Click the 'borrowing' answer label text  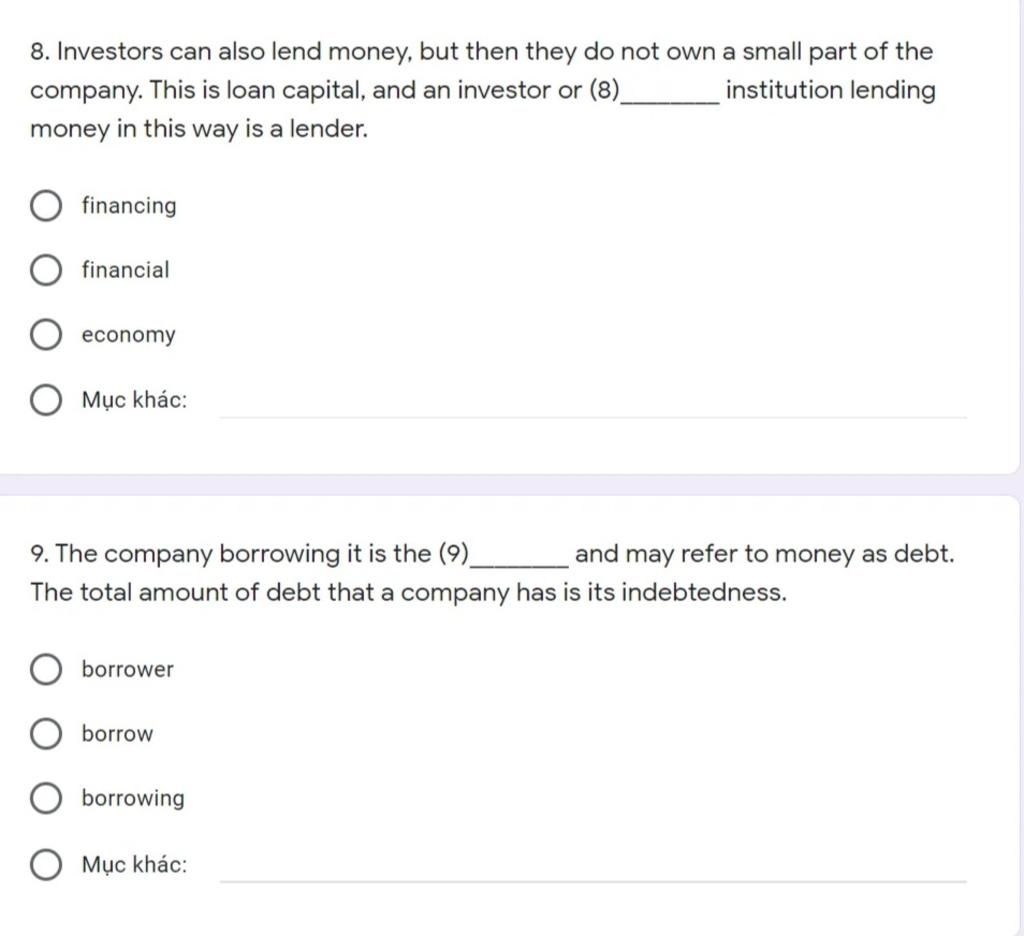[x=133, y=798]
